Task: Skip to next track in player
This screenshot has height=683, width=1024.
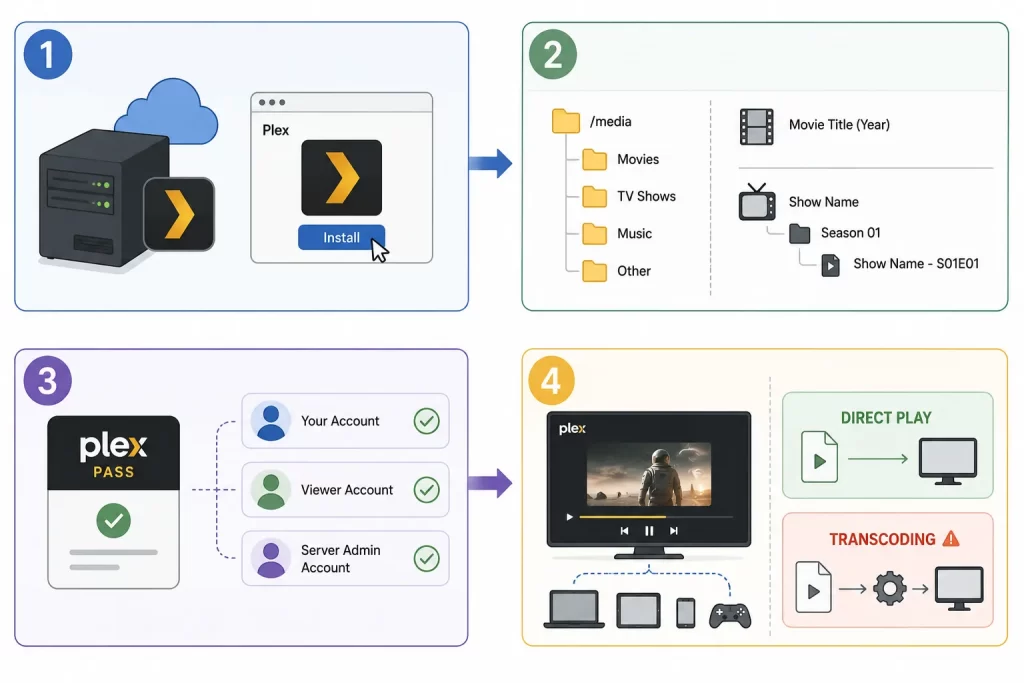Action: [x=674, y=531]
